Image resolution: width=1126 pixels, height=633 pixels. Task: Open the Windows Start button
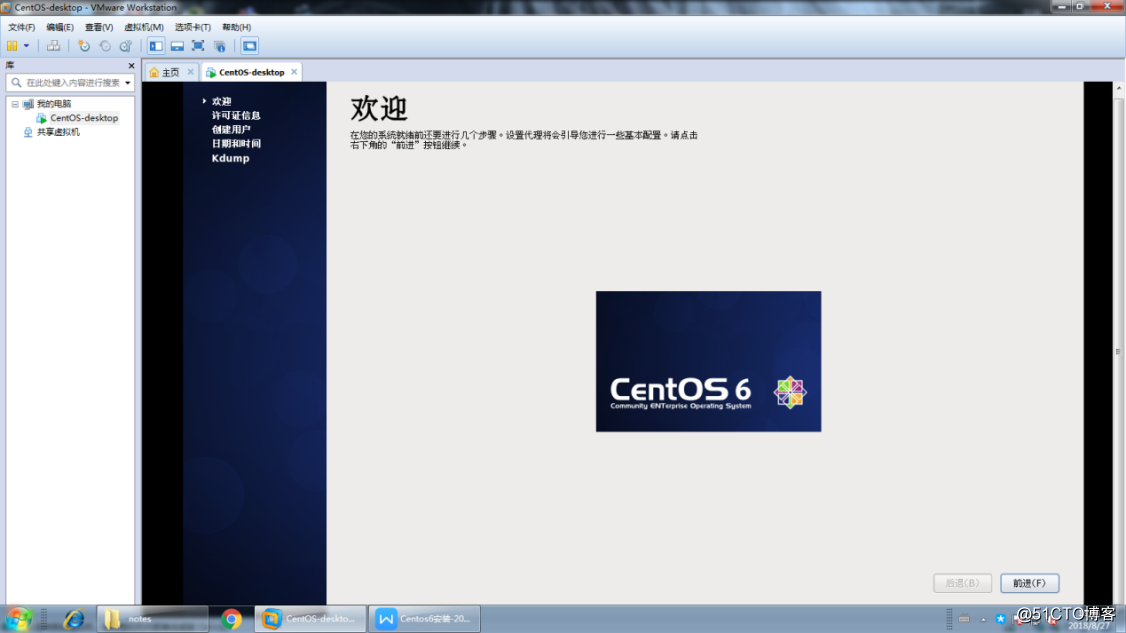19,619
